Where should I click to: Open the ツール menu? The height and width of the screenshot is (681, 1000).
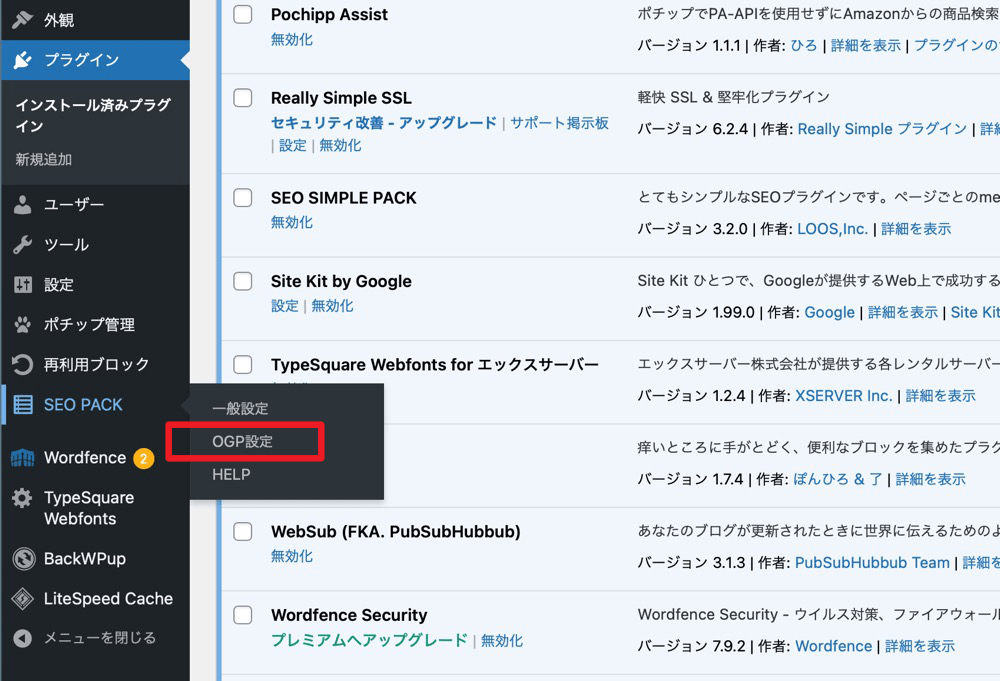pyautogui.click(x=95, y=244)
